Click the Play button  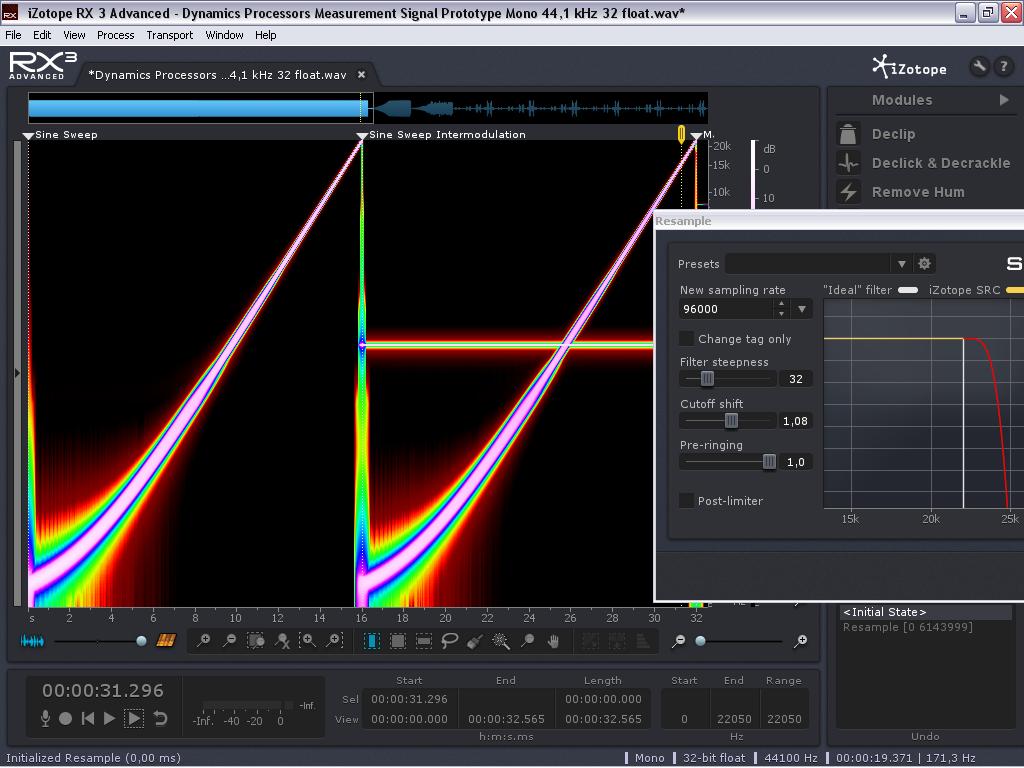[x=110, y=718]
